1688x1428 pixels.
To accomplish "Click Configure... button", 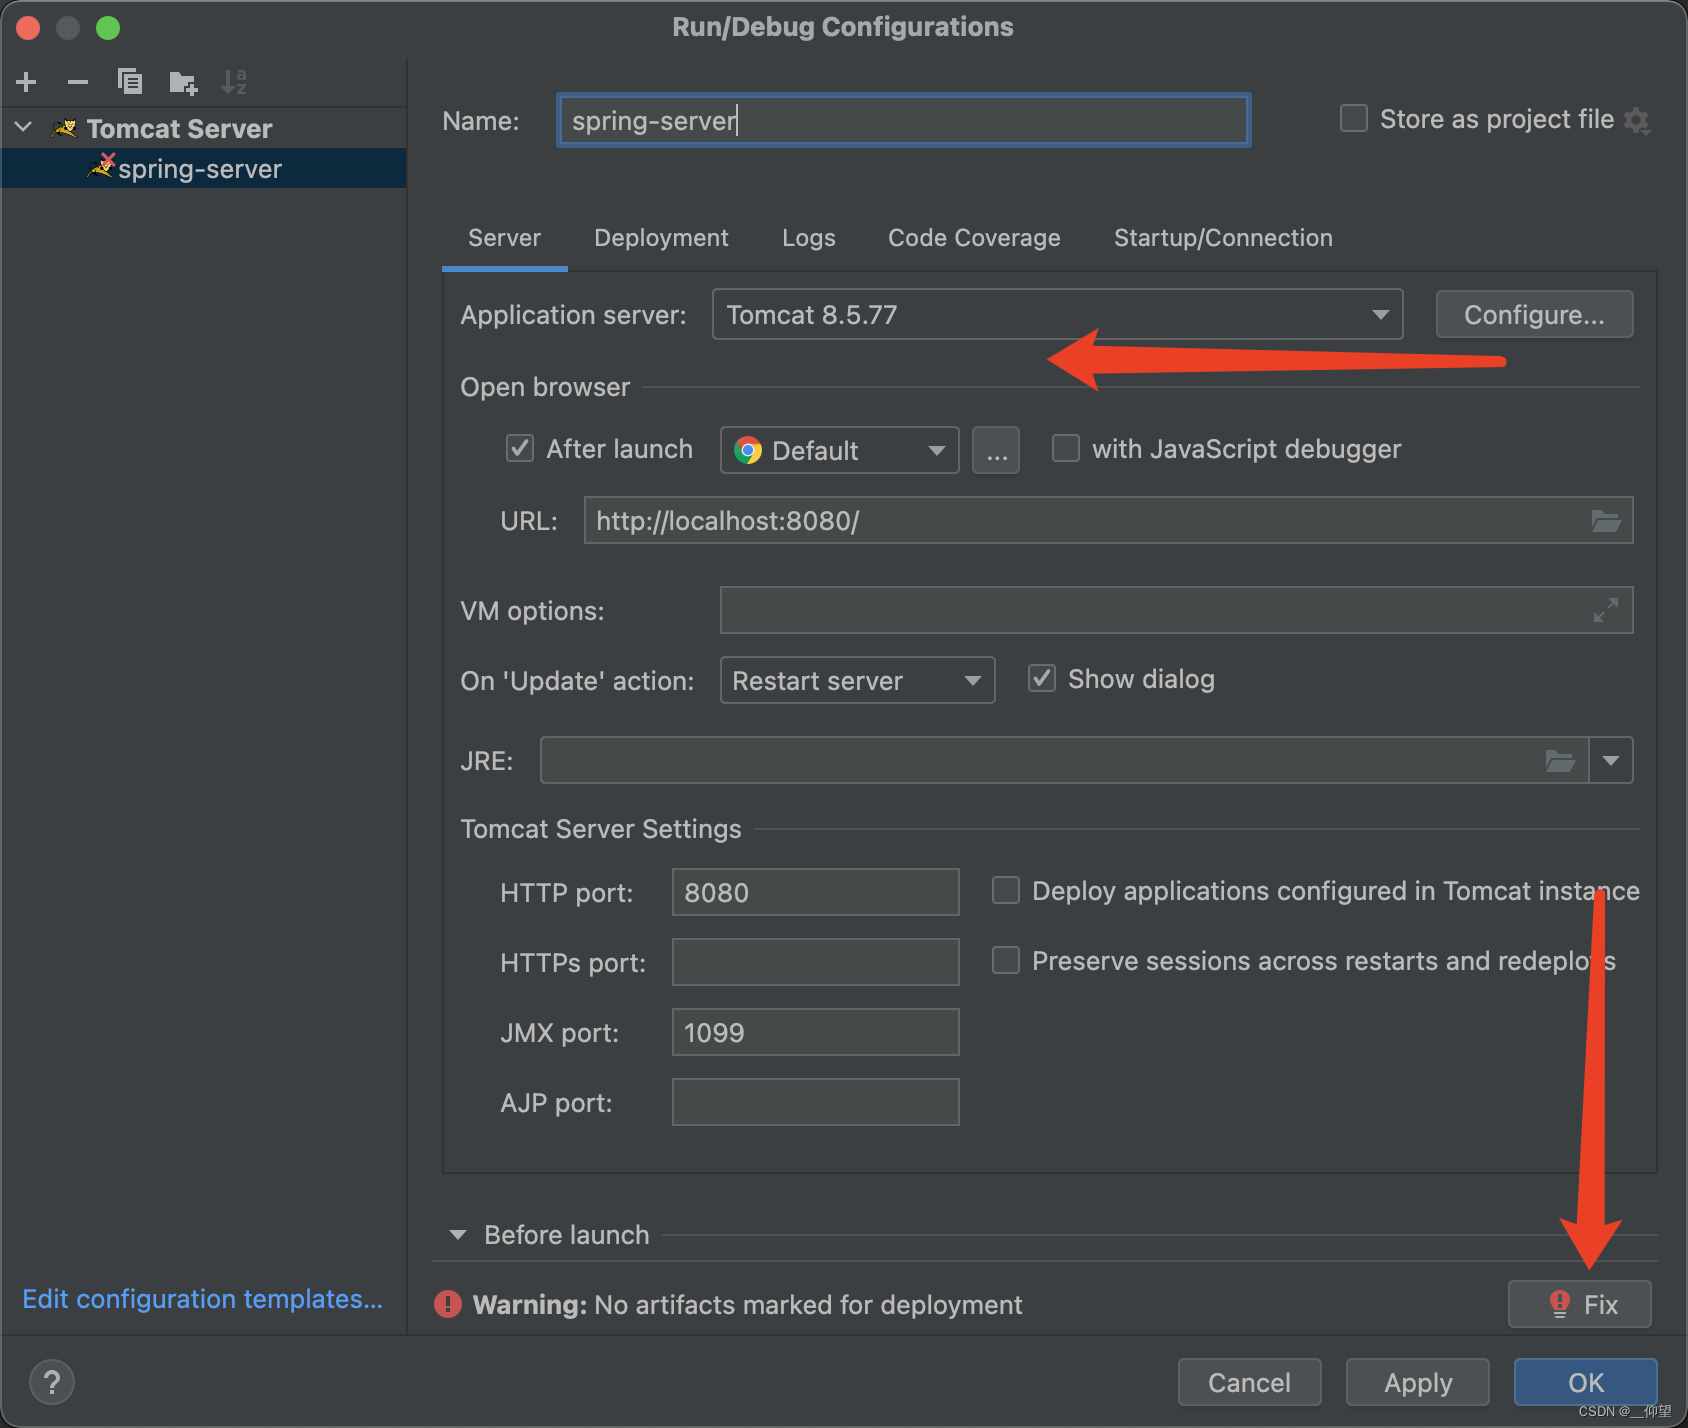I will coord(1535,315).
